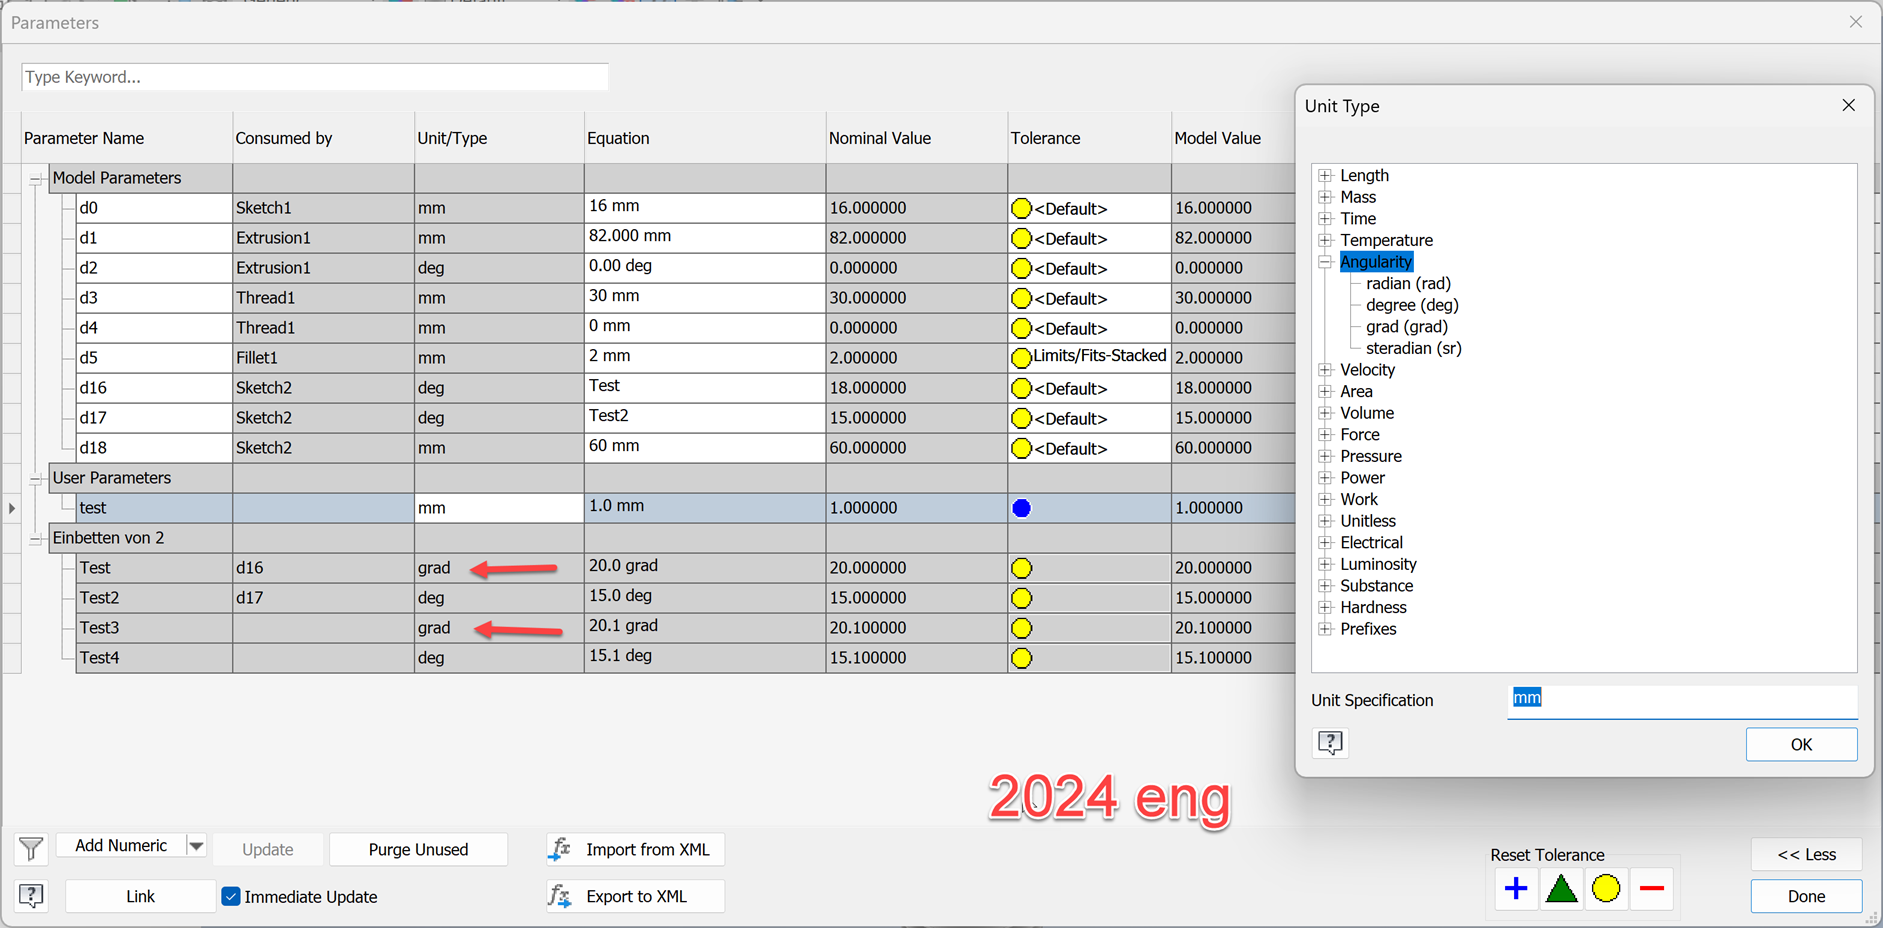Open the Add Numeric dropdown arrow
Viewport: 1883px width, 928px height.
click(x=196, y=846)
